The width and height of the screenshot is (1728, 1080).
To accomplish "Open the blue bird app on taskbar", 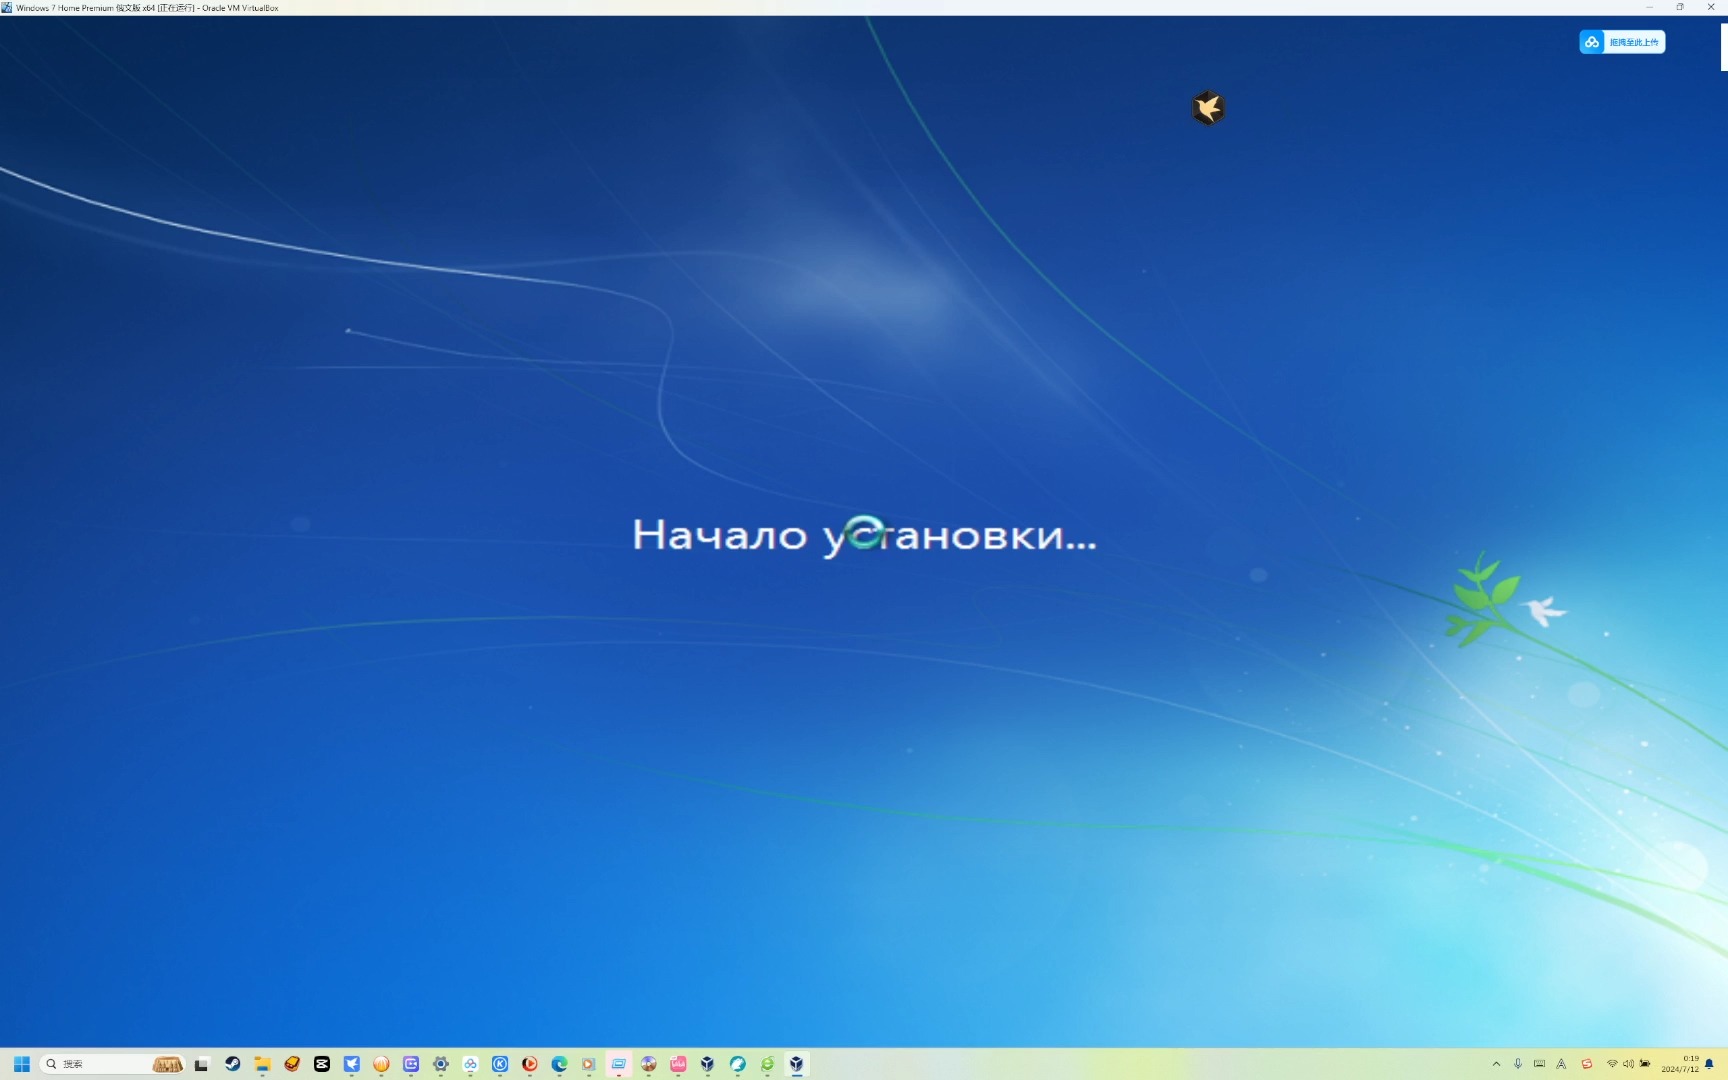I will pos(351,1064).
